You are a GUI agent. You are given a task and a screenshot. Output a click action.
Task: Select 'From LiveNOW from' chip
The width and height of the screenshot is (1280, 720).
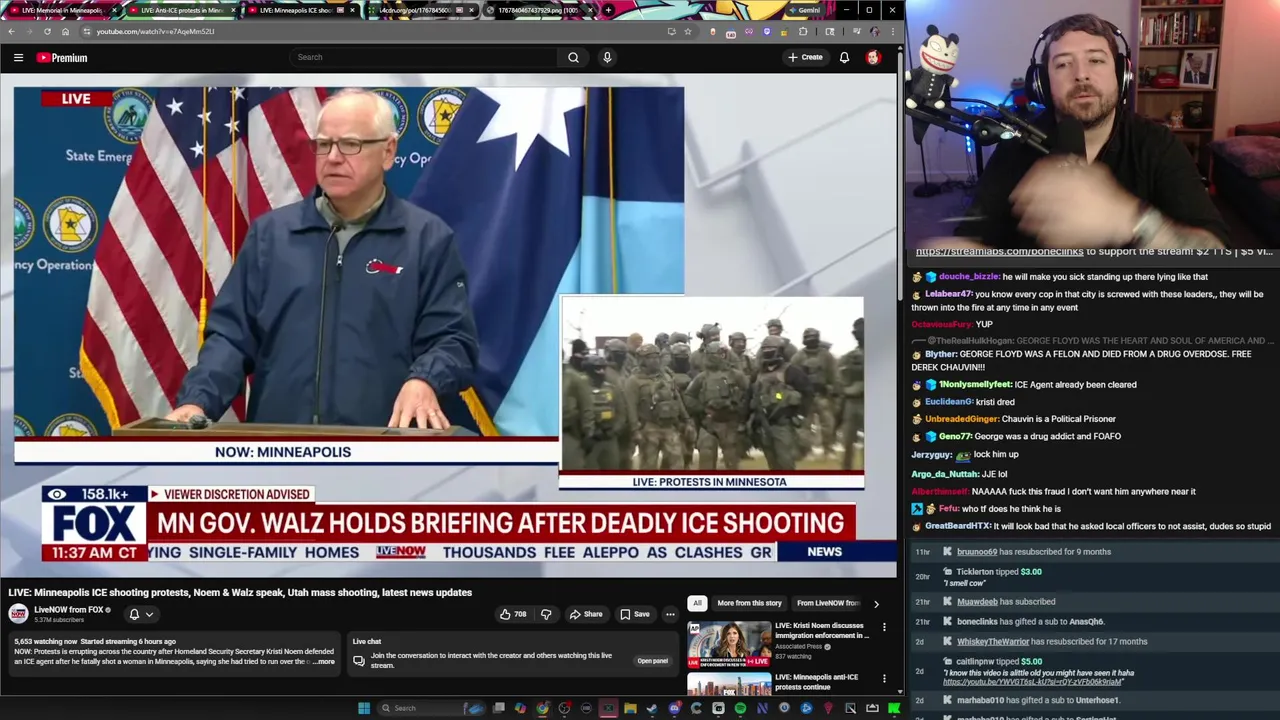pos(828,603)
